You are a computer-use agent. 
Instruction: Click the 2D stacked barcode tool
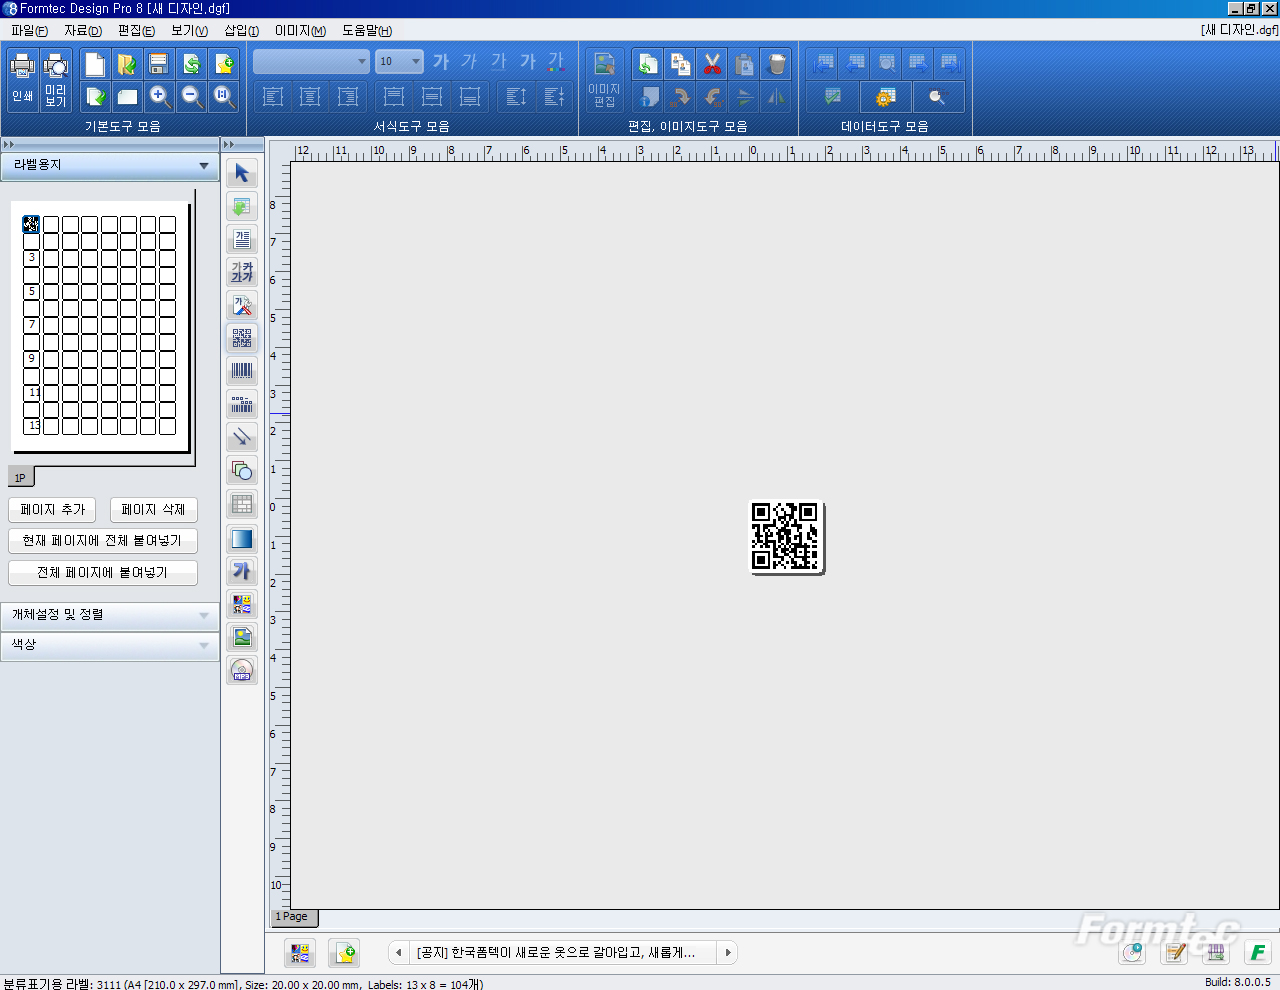(242, 404)
